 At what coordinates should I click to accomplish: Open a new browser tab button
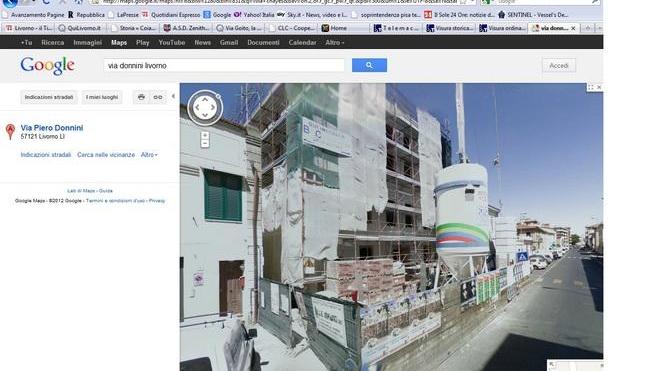click(588, 28)
